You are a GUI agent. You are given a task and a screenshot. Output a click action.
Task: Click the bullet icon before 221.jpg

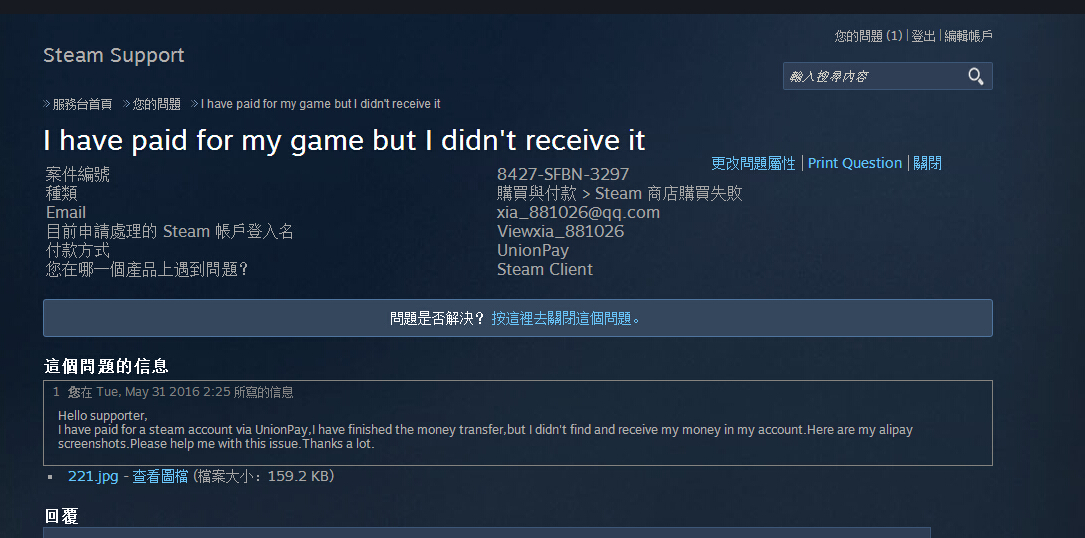tap(50, 477)
